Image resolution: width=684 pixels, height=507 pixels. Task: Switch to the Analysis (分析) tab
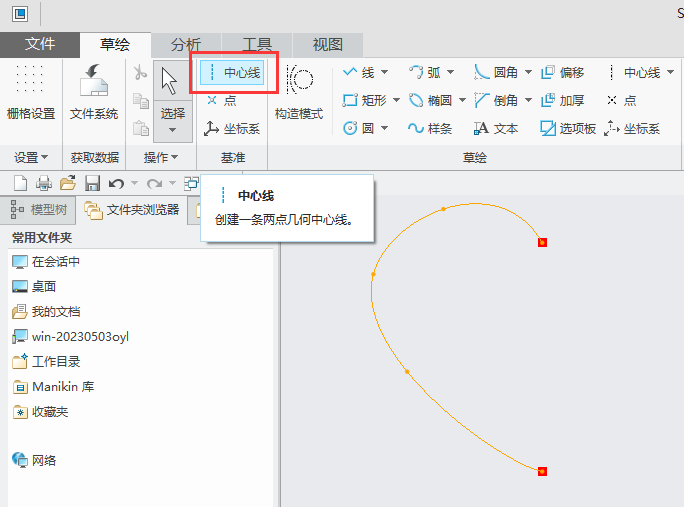[x=186, y=45]
